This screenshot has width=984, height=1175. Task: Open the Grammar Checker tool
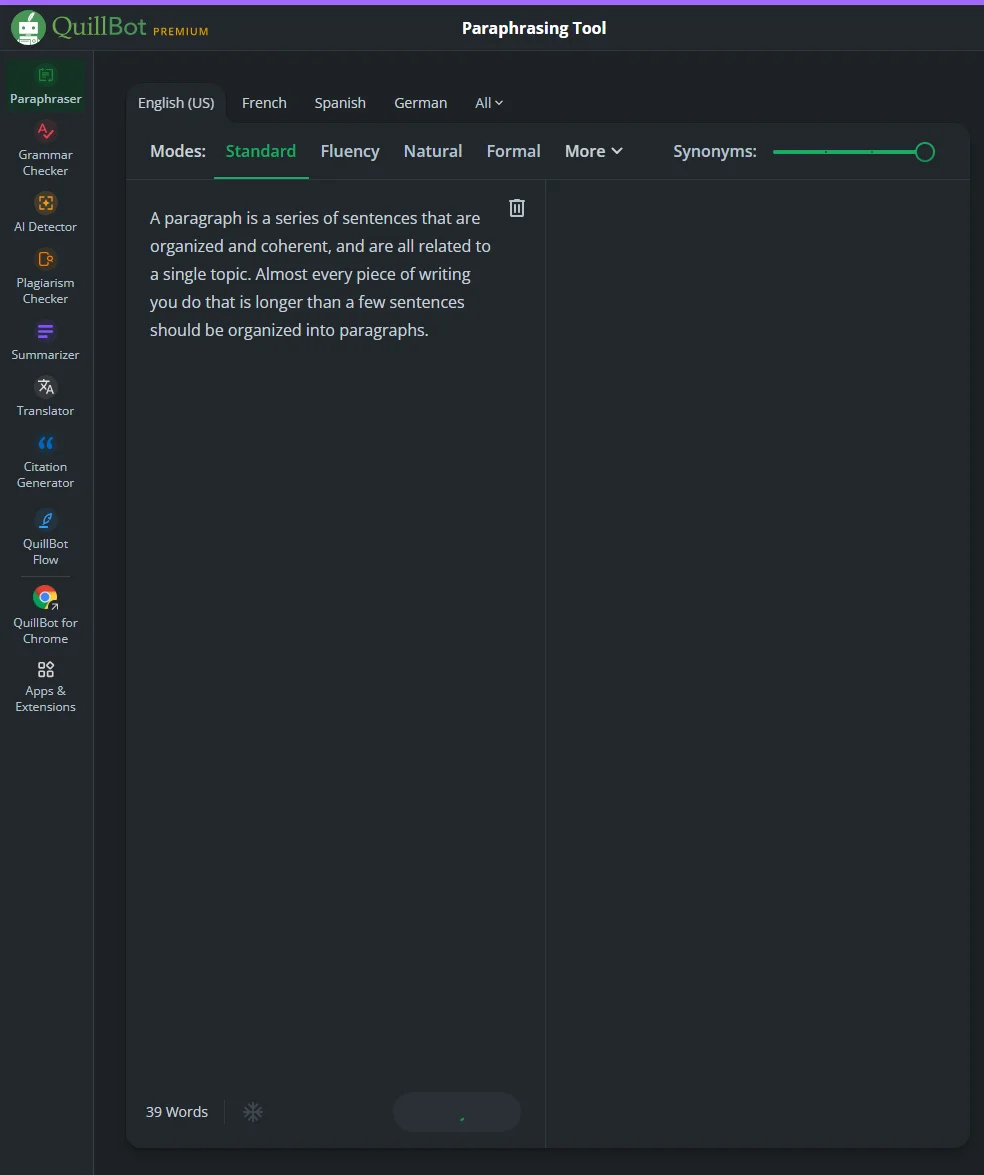point(46,150)
